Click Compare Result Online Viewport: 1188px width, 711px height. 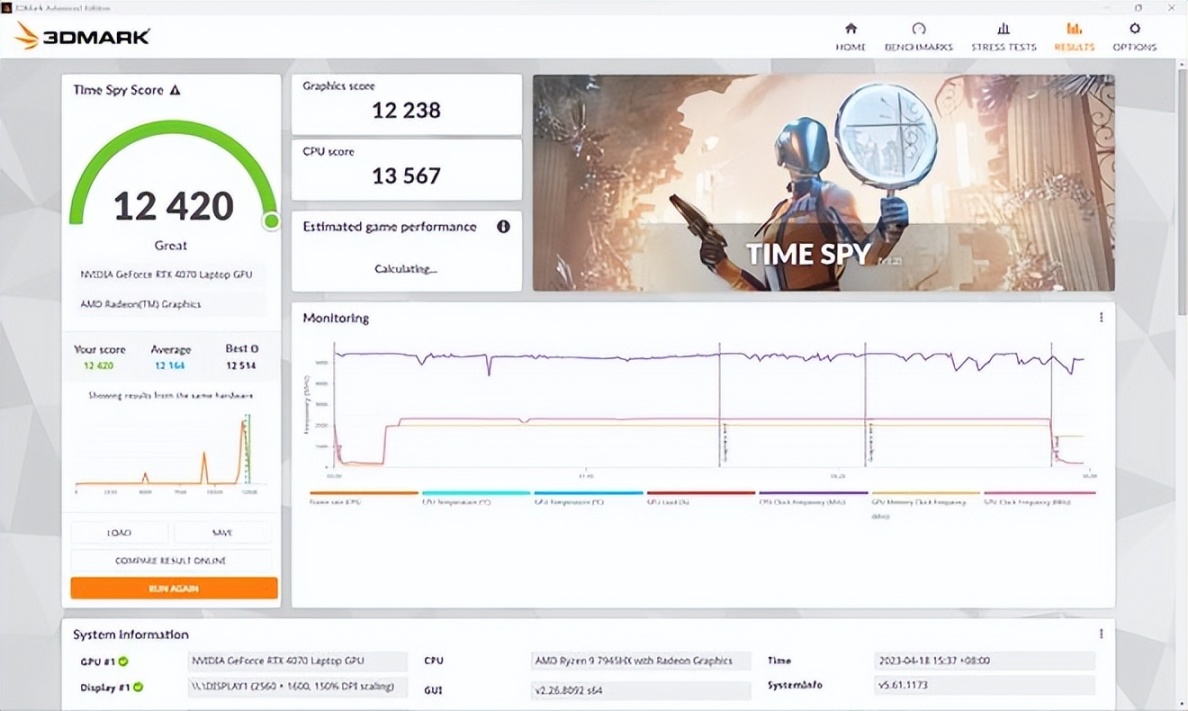tap(170, 561)
